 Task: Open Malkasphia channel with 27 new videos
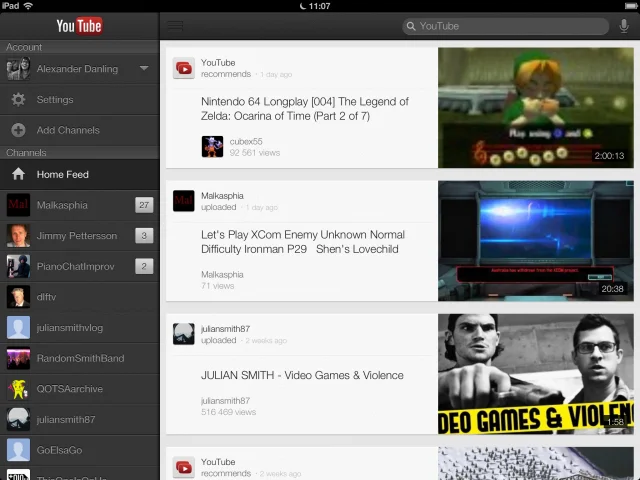point(62,205)
